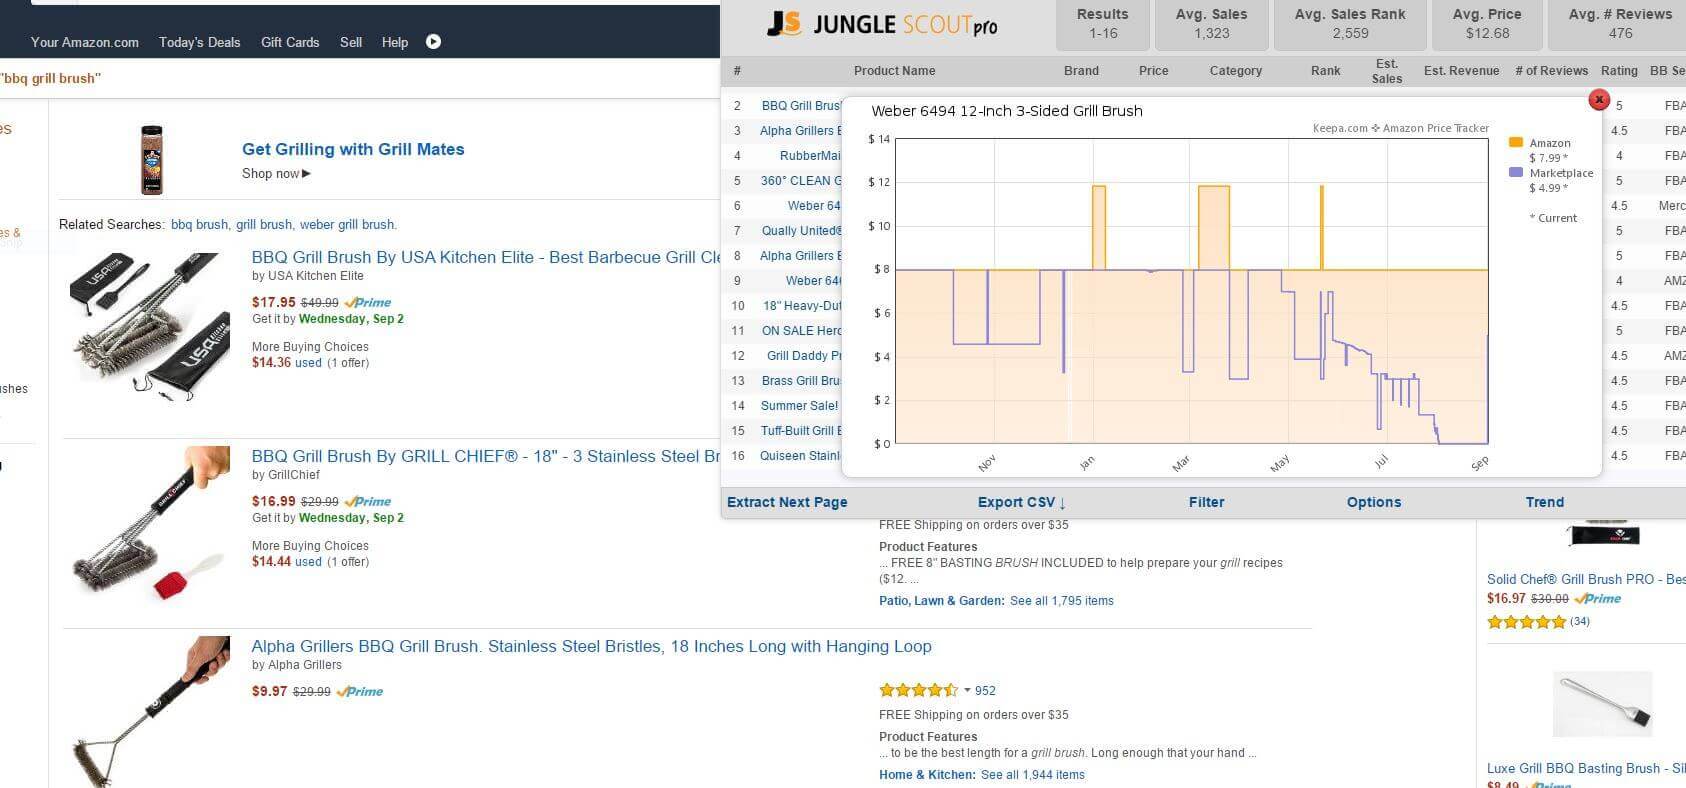Select related search 'weber grill brush'
Viewport: 1686px width, 788px height.
click(x=347, y=225)
